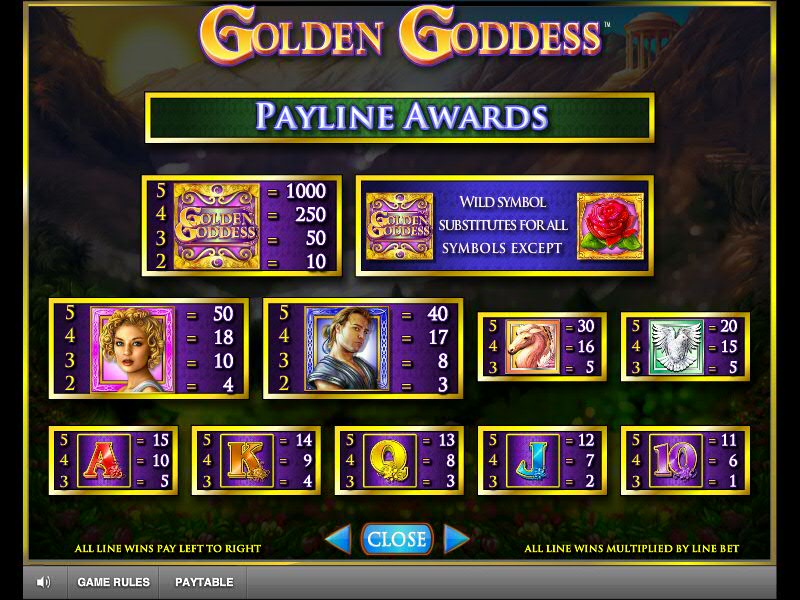Click the Payline Awards heading banner
This screenshot has height=600, width=800.
pos(399,117)
